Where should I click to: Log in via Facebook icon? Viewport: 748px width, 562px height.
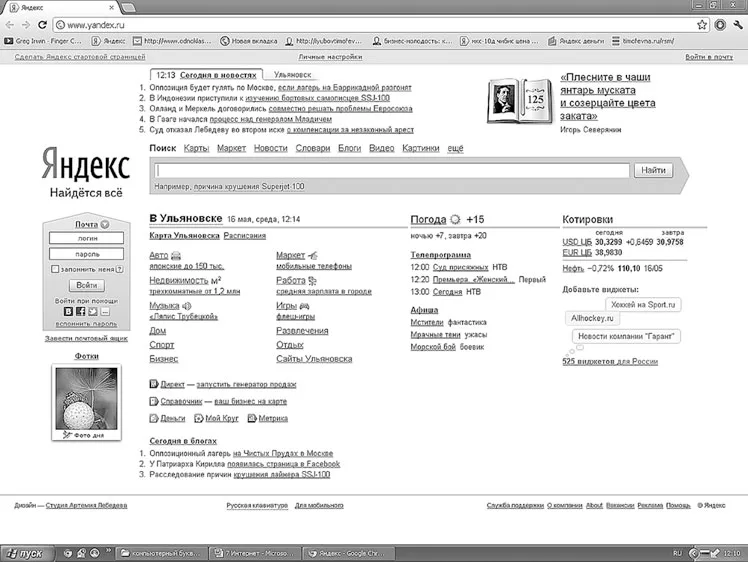coord(81,312)
